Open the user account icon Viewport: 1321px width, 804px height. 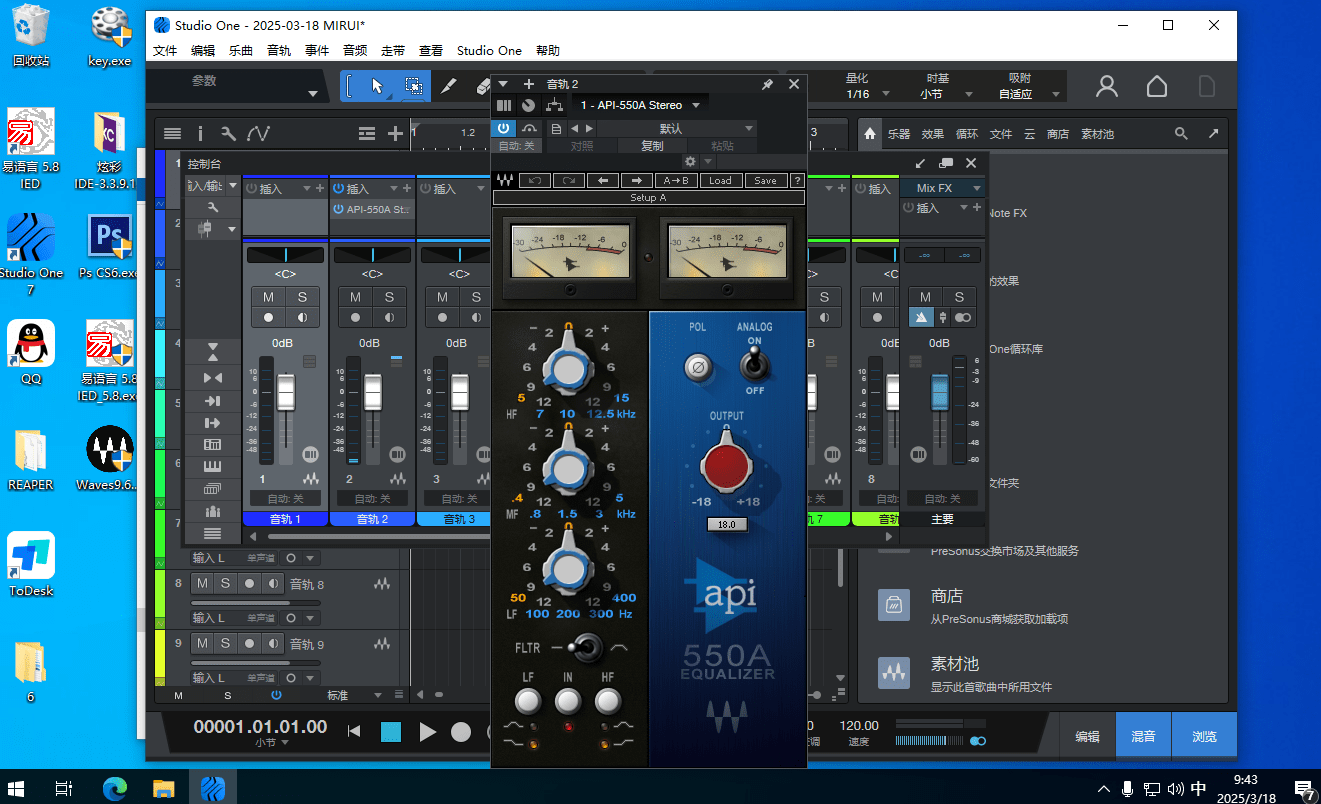(x=1107, y=86)
